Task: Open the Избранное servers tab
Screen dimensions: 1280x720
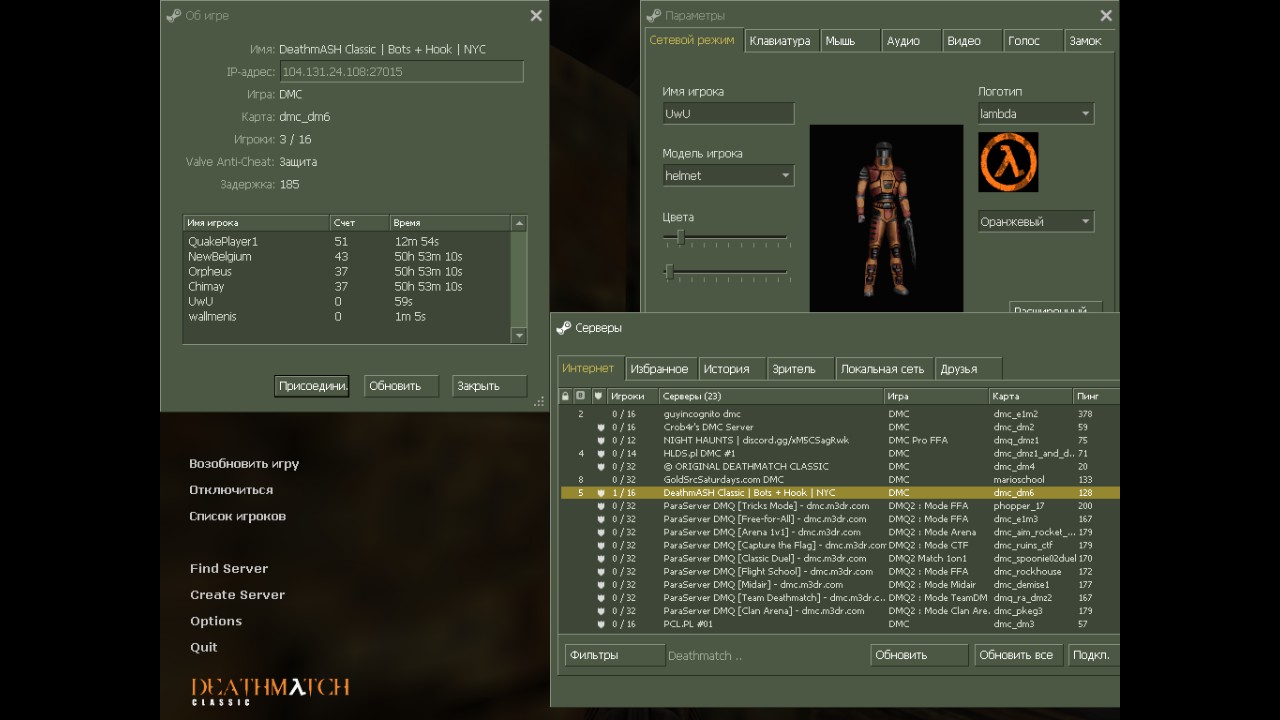Action: [x=659, y=369]
